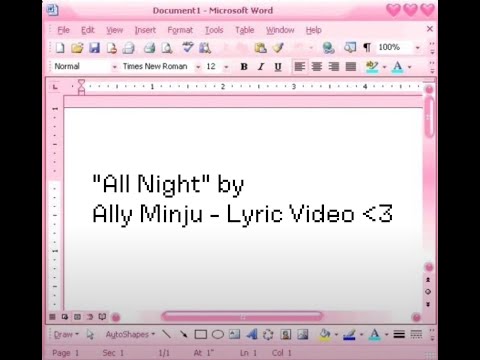The image size is (480, 360).
Task: Activate the Format Painter brush
Action: [x=278, y=48]
